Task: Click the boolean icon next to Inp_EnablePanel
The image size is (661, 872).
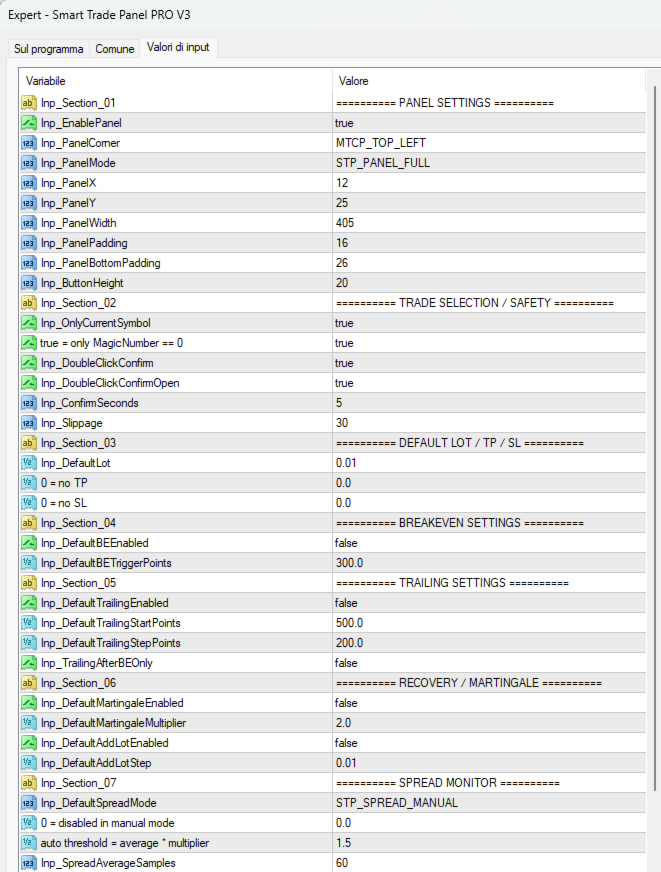Action: tap(28, 123)
